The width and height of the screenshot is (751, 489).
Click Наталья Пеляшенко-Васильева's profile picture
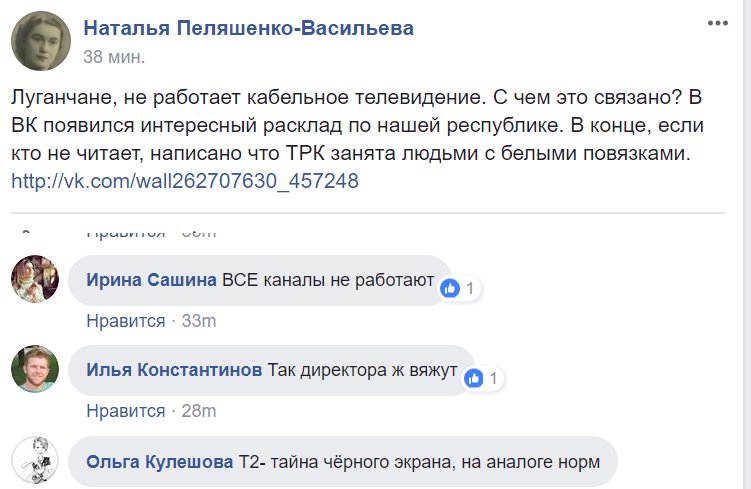pyautogui.click(x=41, y=43)
